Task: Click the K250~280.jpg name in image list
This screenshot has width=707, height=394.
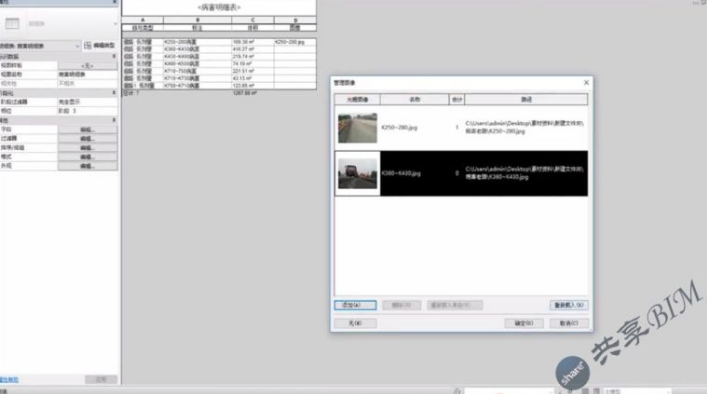Action: click(399, 128)
